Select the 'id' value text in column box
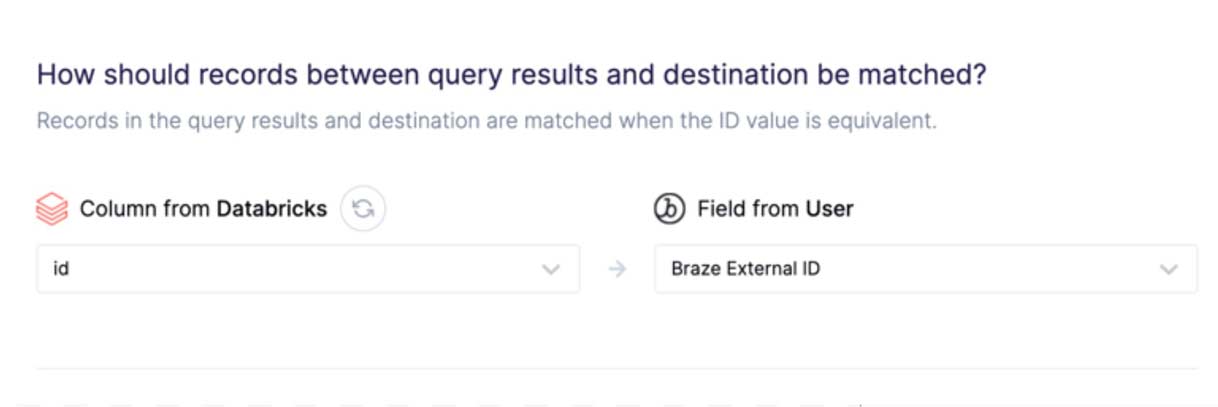 (61, 269)
